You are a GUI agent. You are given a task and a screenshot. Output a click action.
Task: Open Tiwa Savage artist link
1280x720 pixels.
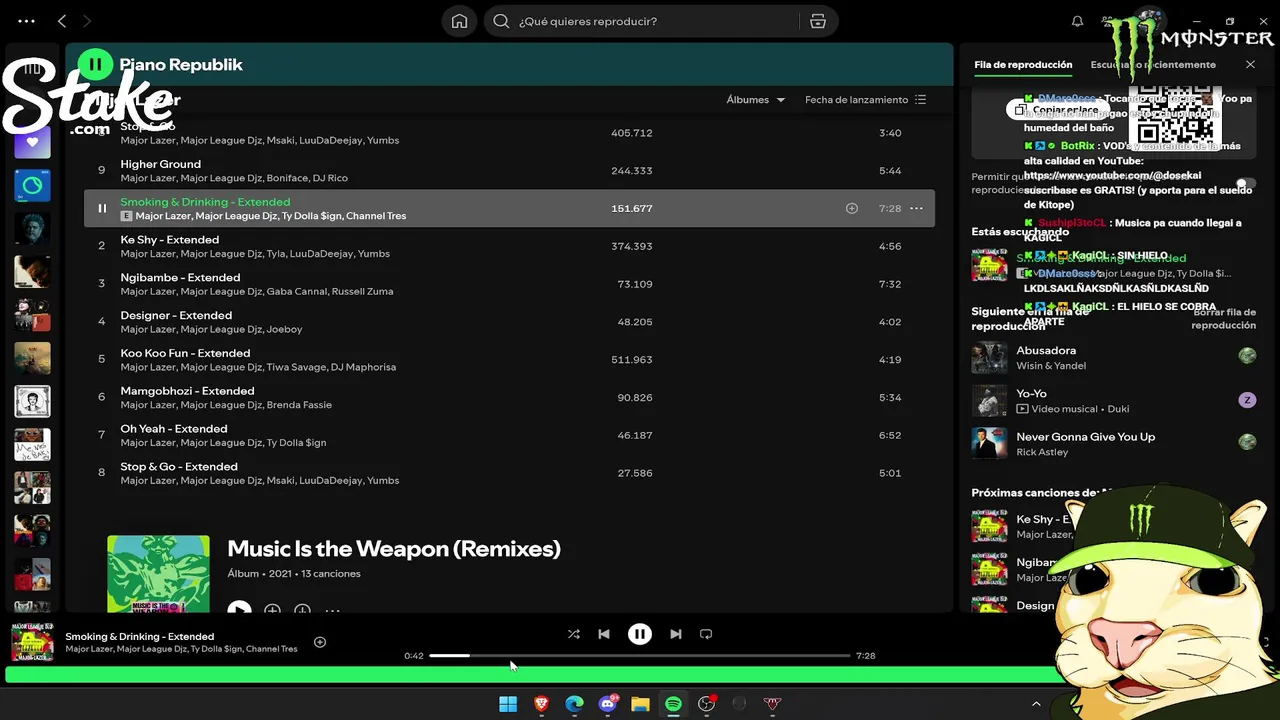coord(295,367)
